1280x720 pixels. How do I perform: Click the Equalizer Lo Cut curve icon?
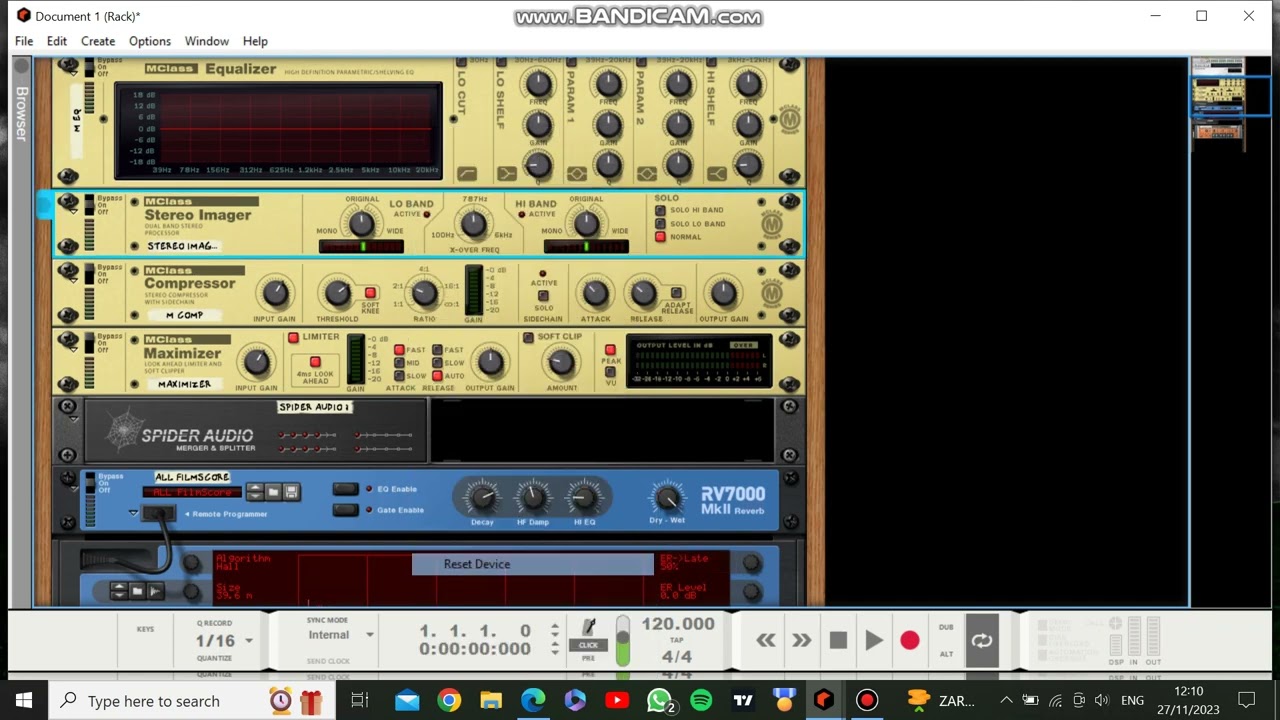[x=467, y=174]
